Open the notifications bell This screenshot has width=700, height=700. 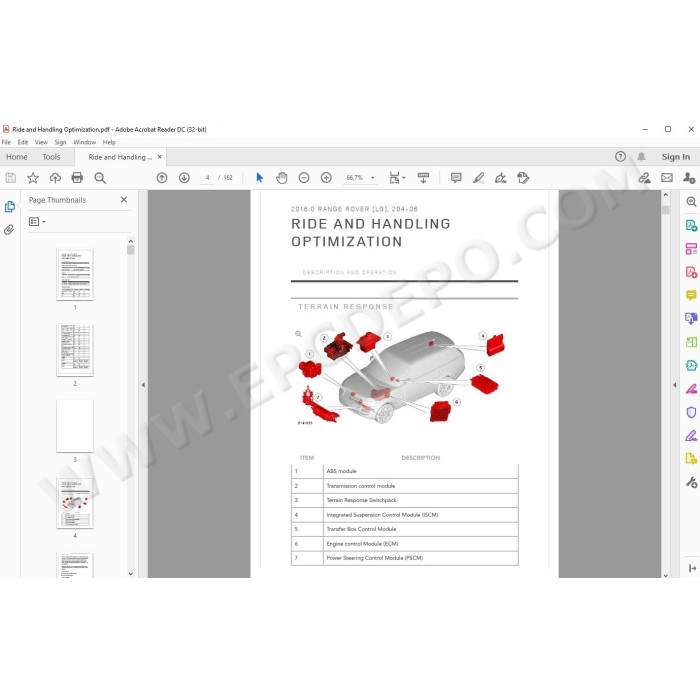tap(642, 157)
